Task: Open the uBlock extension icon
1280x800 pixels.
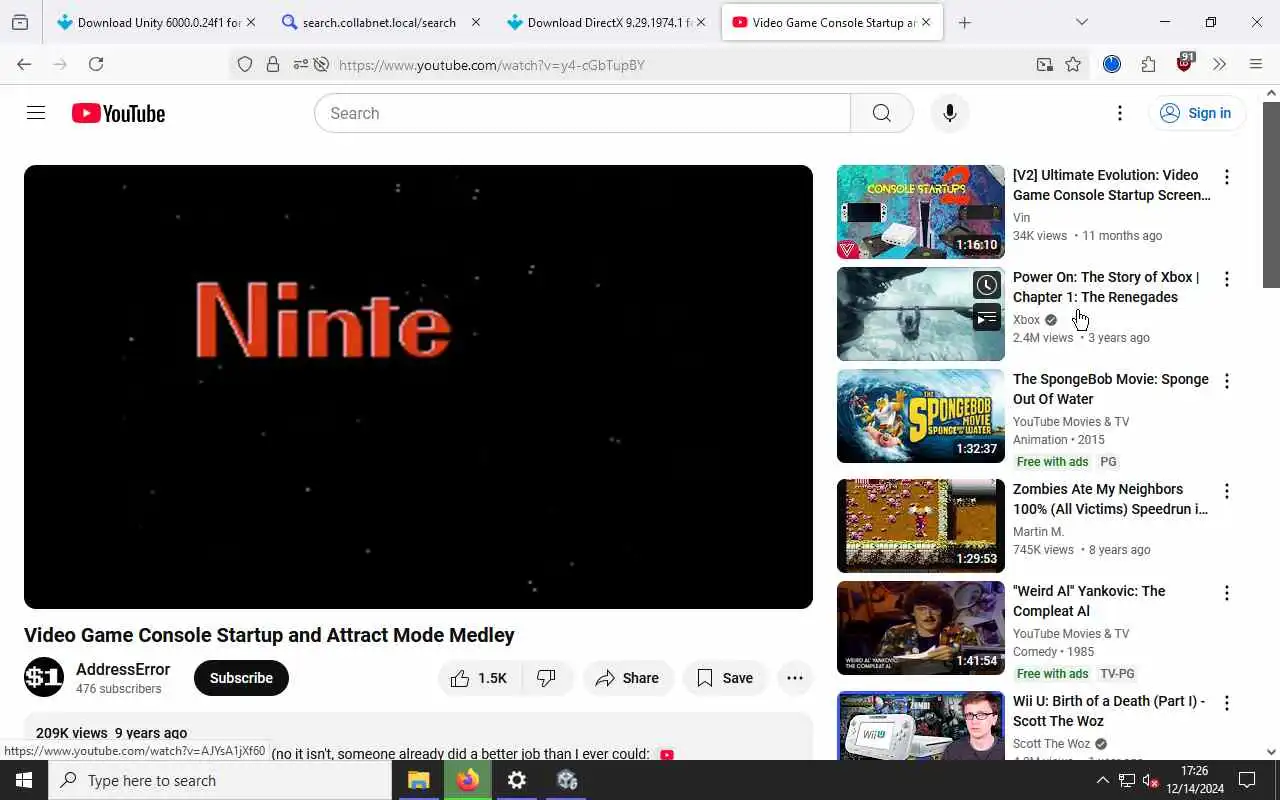Action: click(x=1185, y=64)
